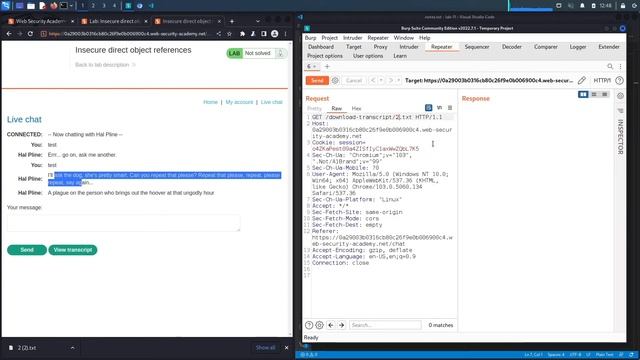Expand the INSPECTOR side panel
Viewport: 640px width, 360px height.
point(620,136)
